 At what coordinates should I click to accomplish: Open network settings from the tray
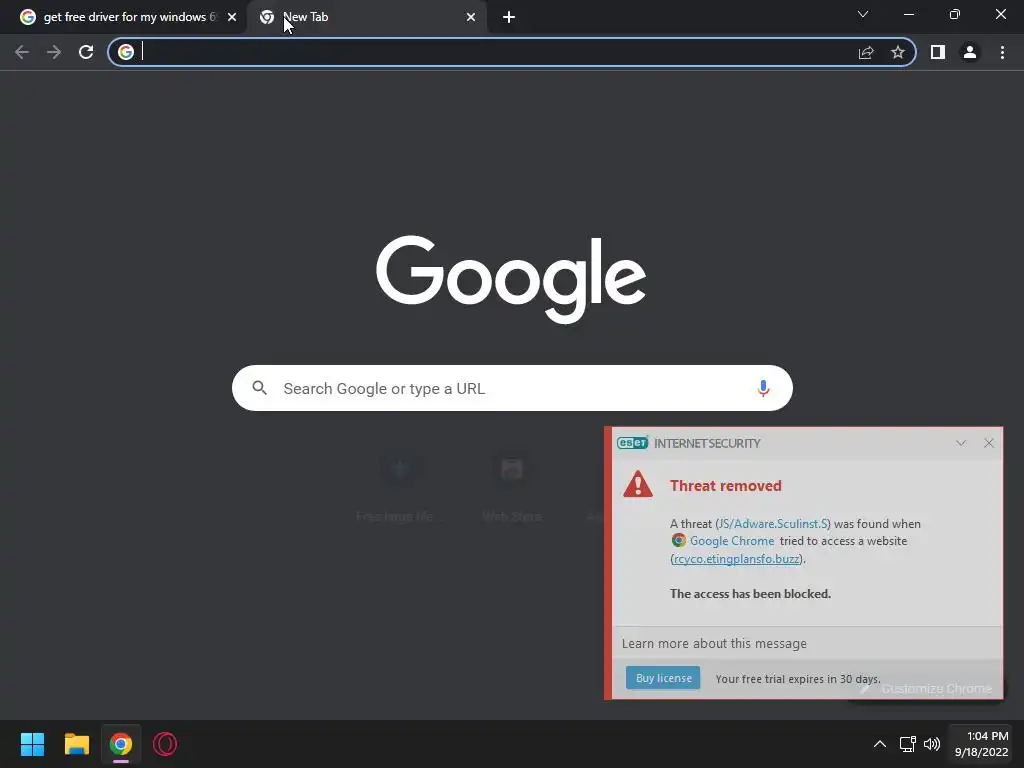907,744
